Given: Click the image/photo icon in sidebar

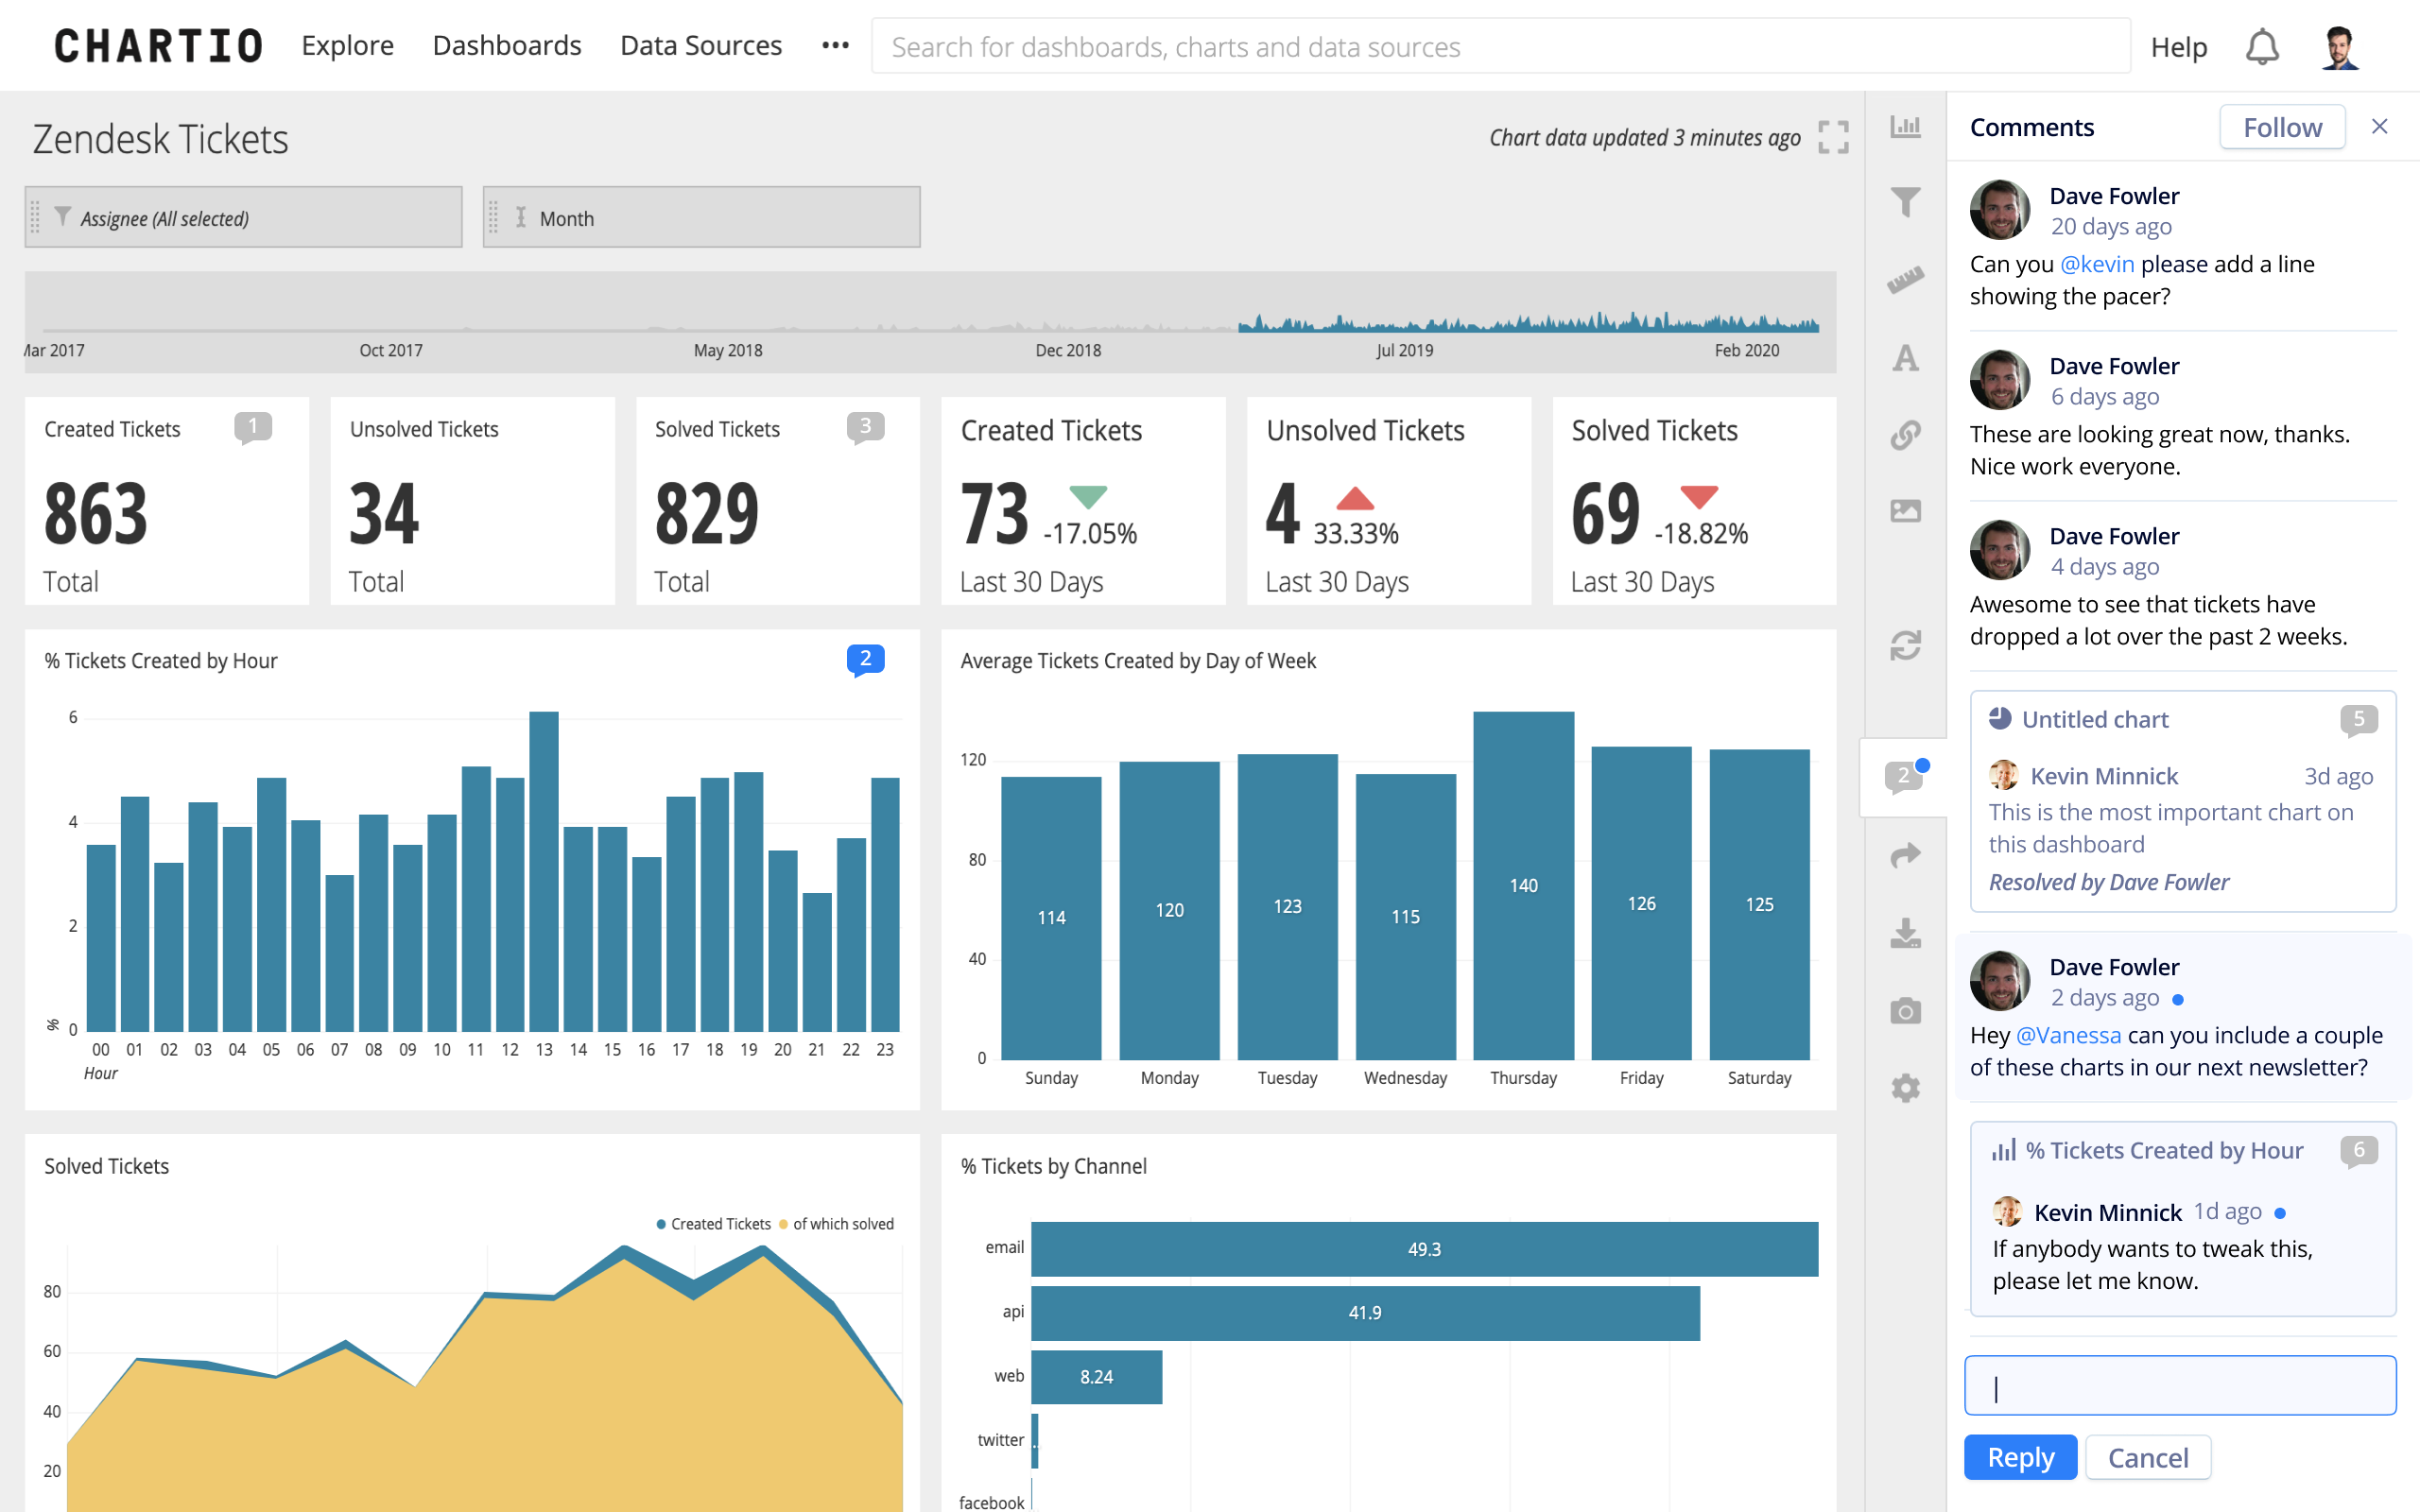Looking at the screenshot, I should tap(1906, 512).
